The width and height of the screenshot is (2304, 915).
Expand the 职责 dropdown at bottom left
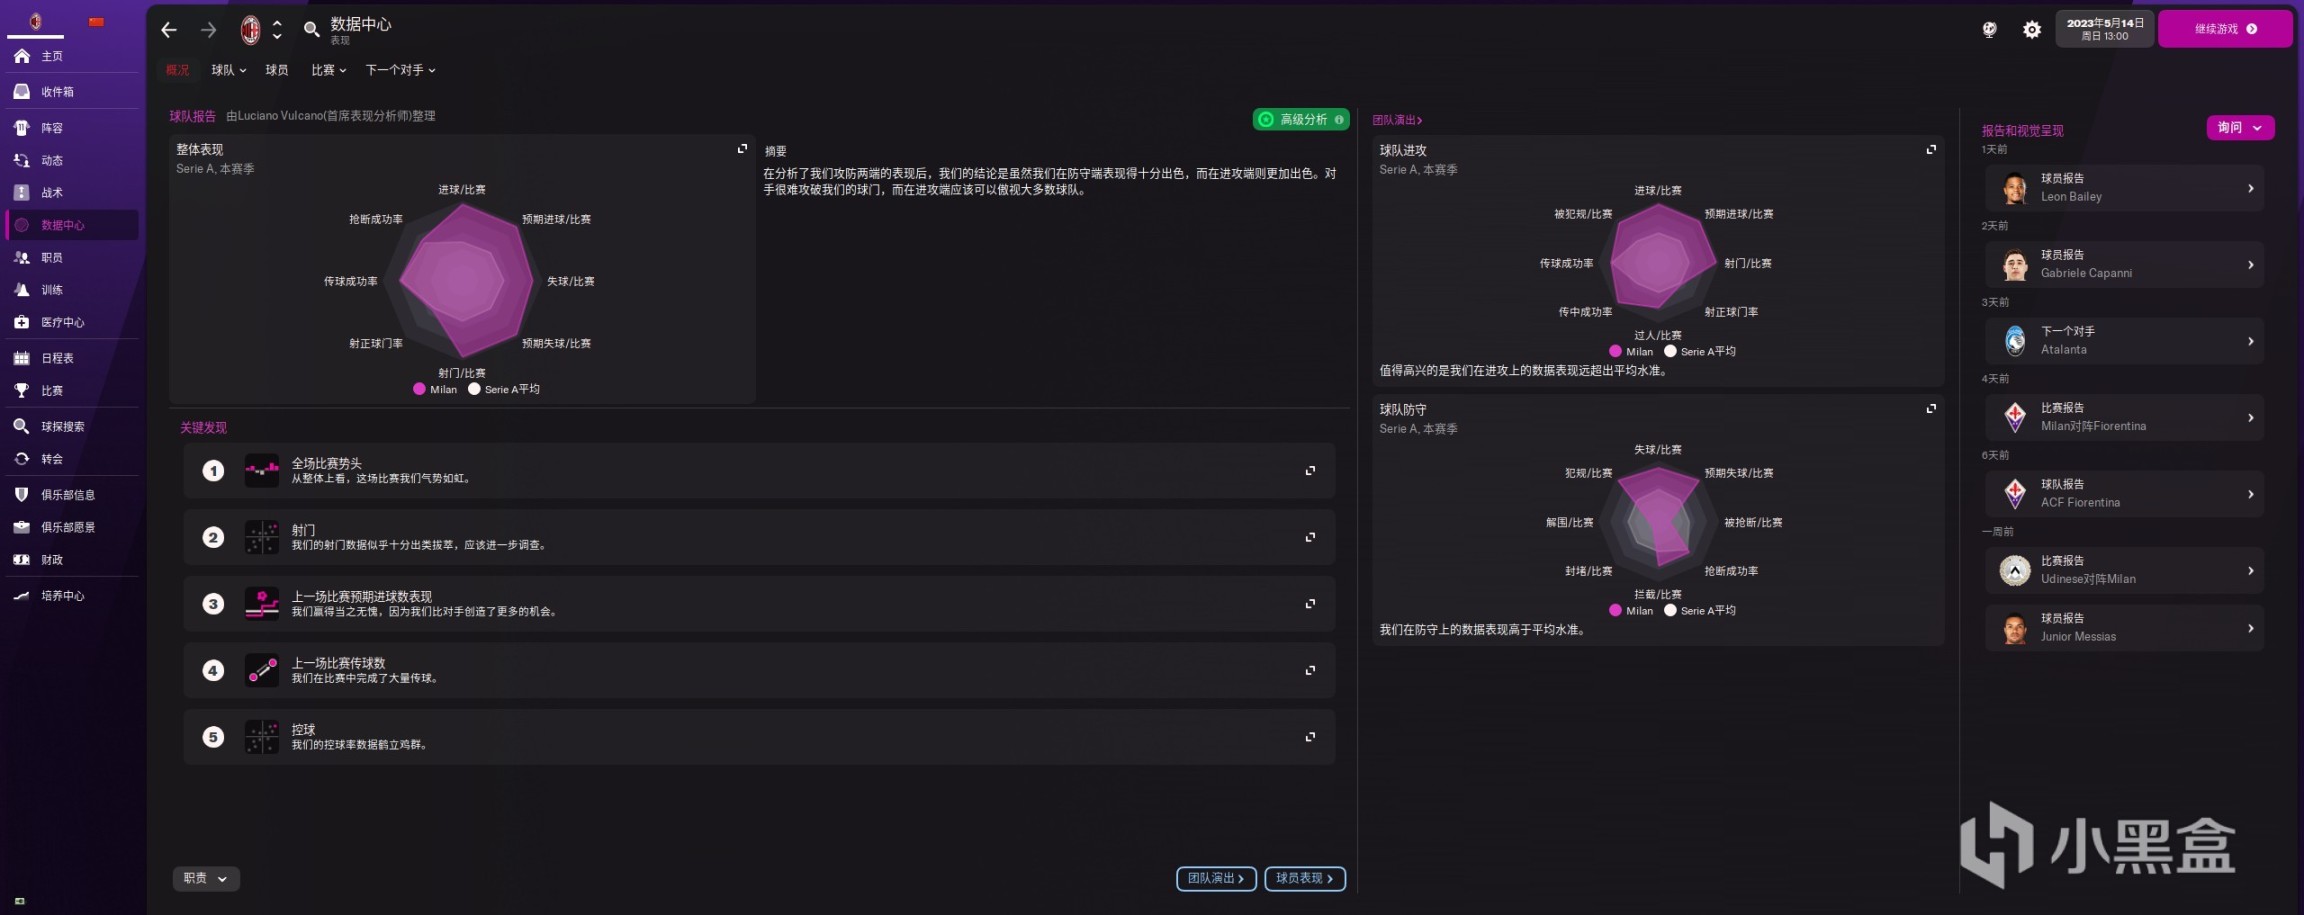[204, 878]
